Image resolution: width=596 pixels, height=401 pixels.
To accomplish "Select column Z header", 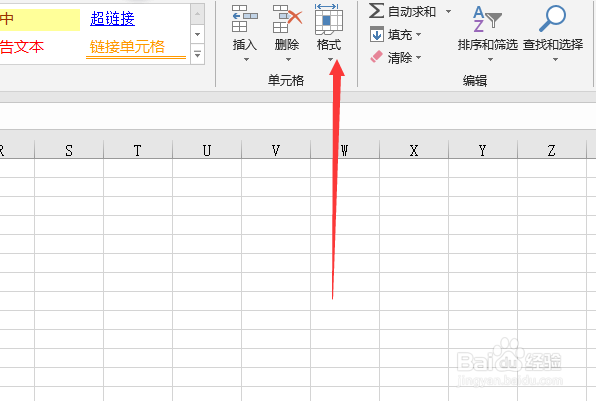I will tap(552, 150).
